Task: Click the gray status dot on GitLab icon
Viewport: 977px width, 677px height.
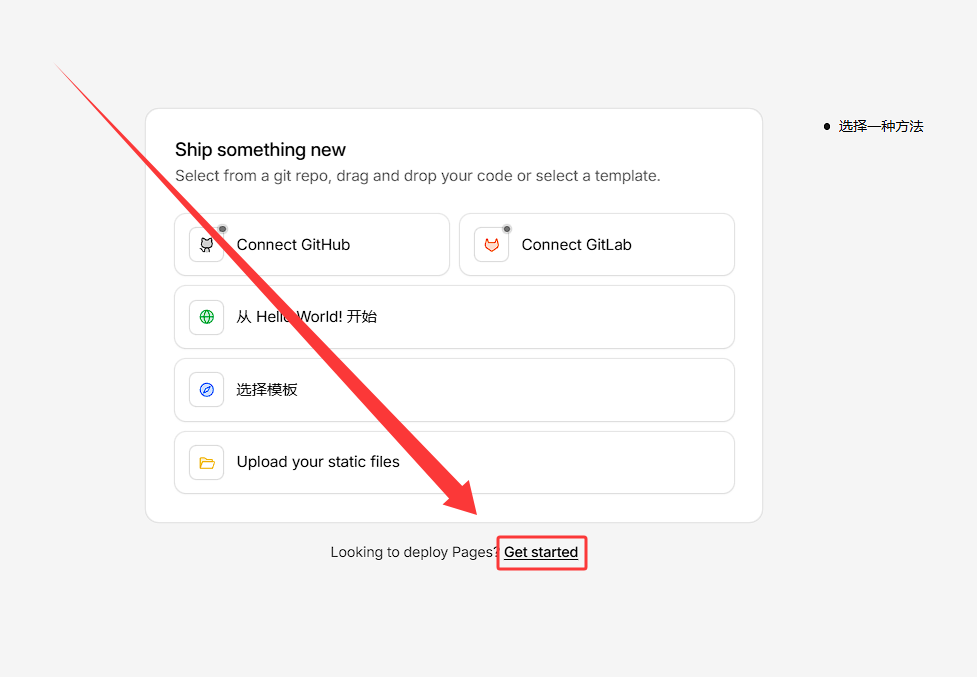Action: [x=507, y=229]
